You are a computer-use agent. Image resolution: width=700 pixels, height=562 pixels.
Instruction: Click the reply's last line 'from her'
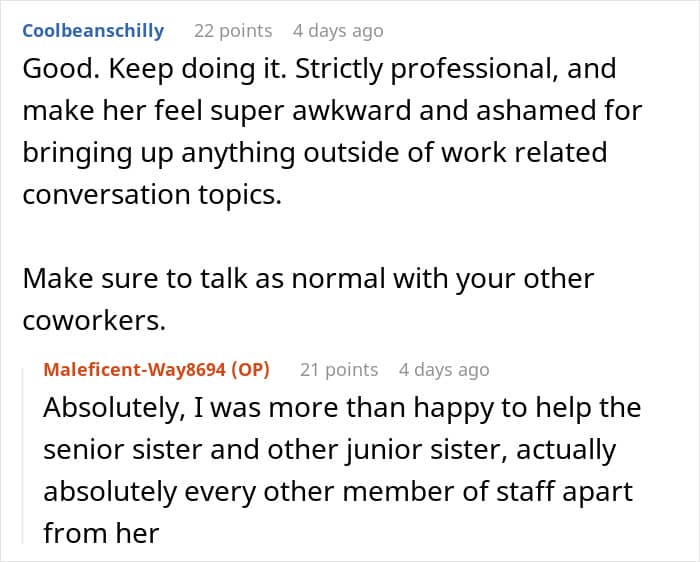click(x=101, y=533)
